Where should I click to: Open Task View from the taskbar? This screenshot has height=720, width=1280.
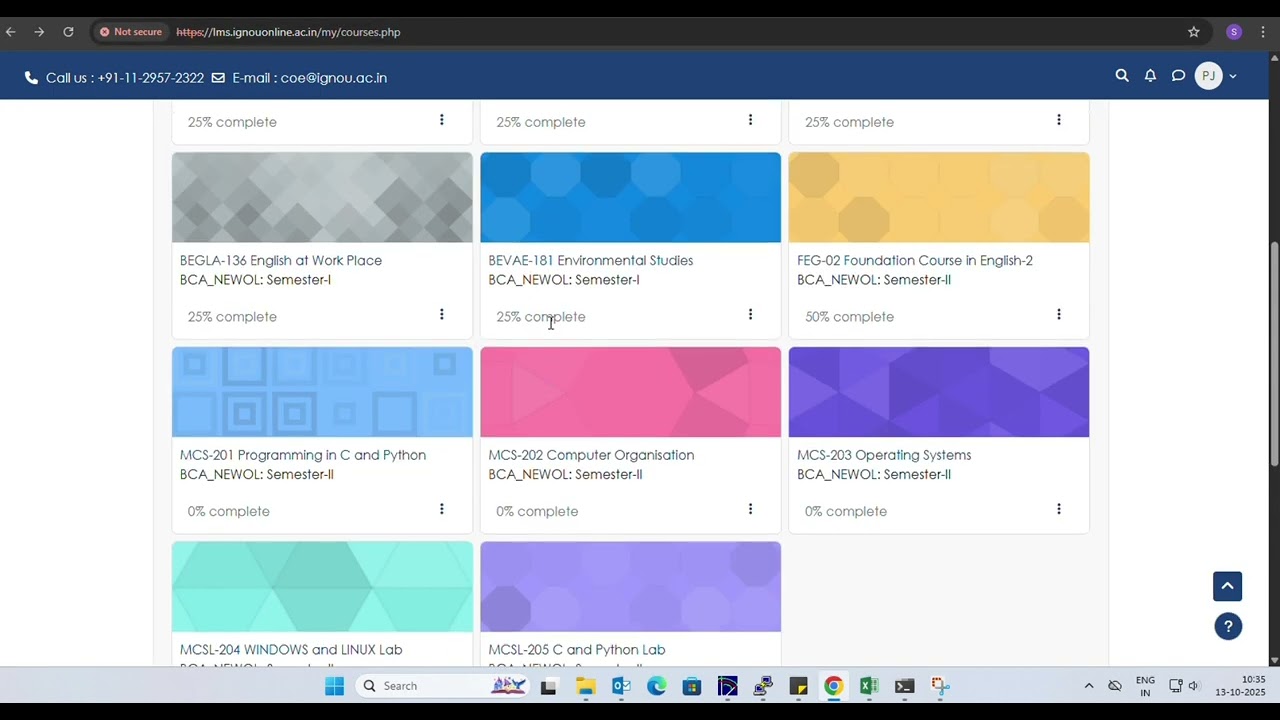coord(548,686)
